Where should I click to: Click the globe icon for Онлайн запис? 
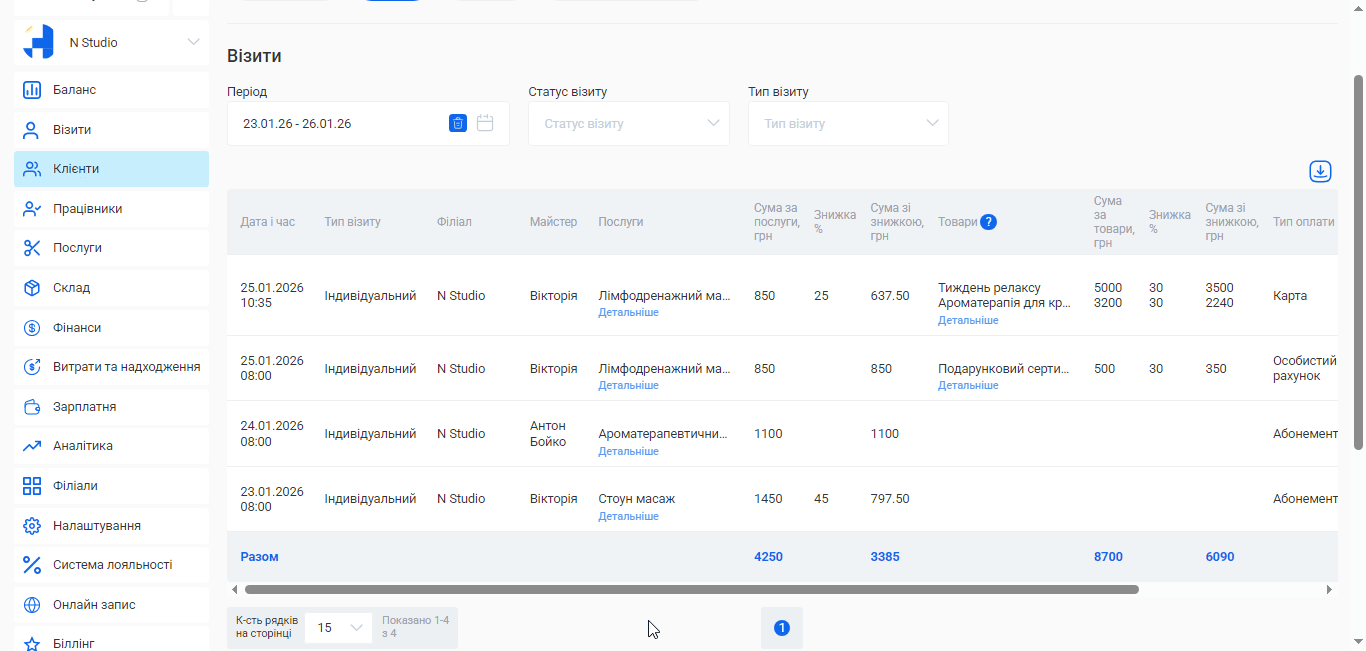(32, 605)
